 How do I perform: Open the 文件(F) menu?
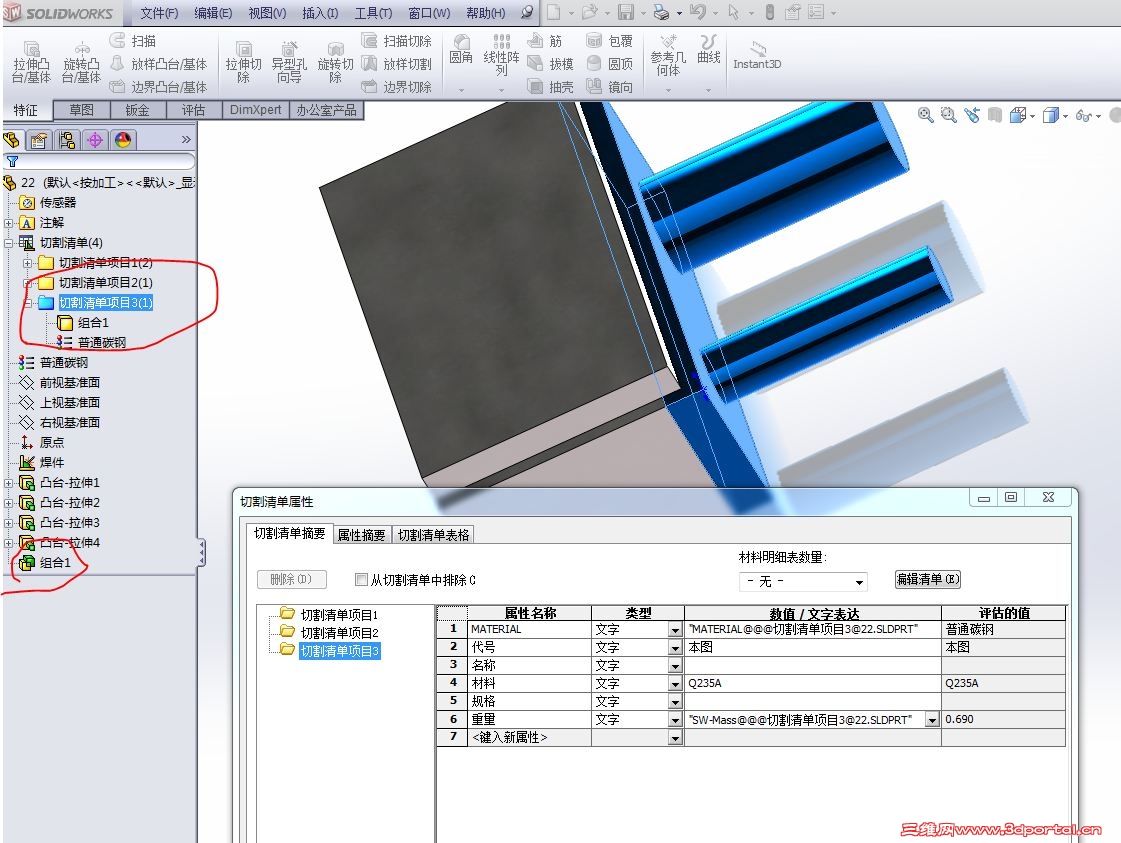pos(159,13)
